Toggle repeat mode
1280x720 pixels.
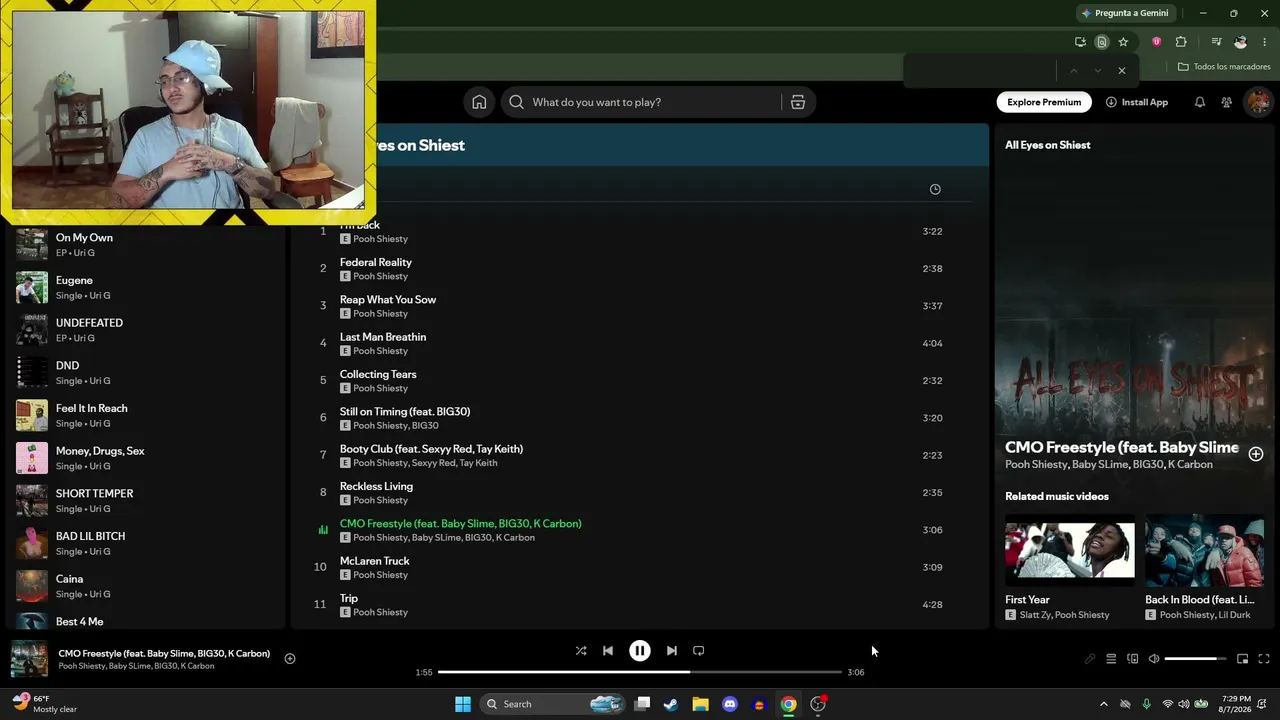click(699, 651)
